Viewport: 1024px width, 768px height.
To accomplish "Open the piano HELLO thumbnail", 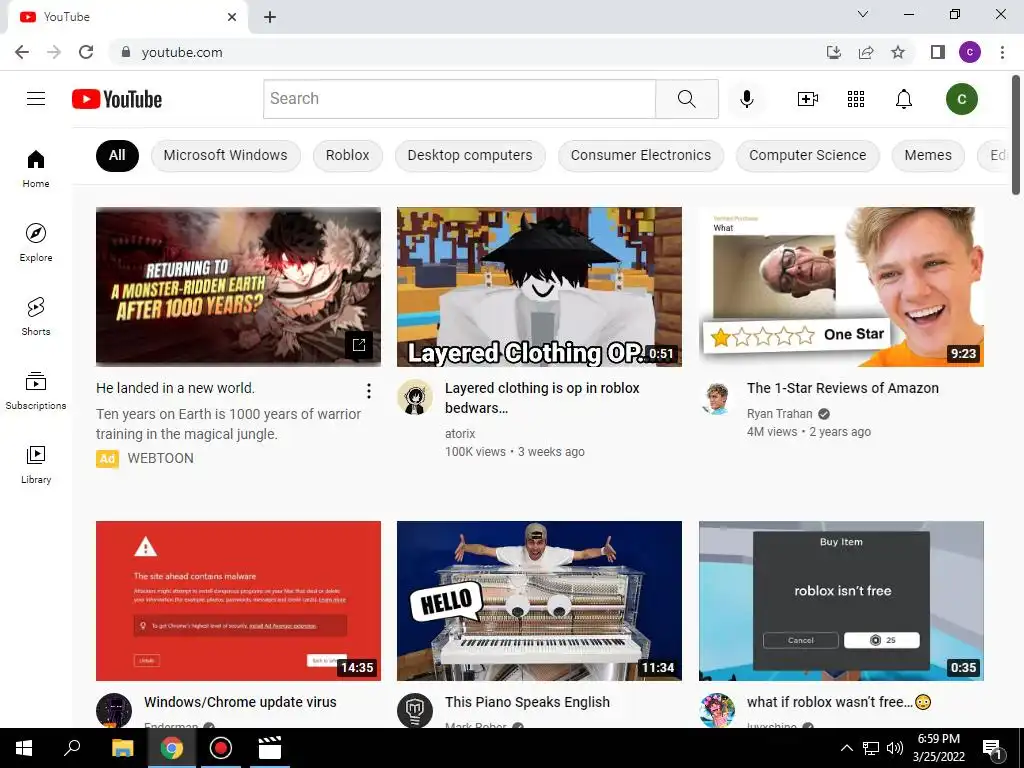I will [539, 601].
